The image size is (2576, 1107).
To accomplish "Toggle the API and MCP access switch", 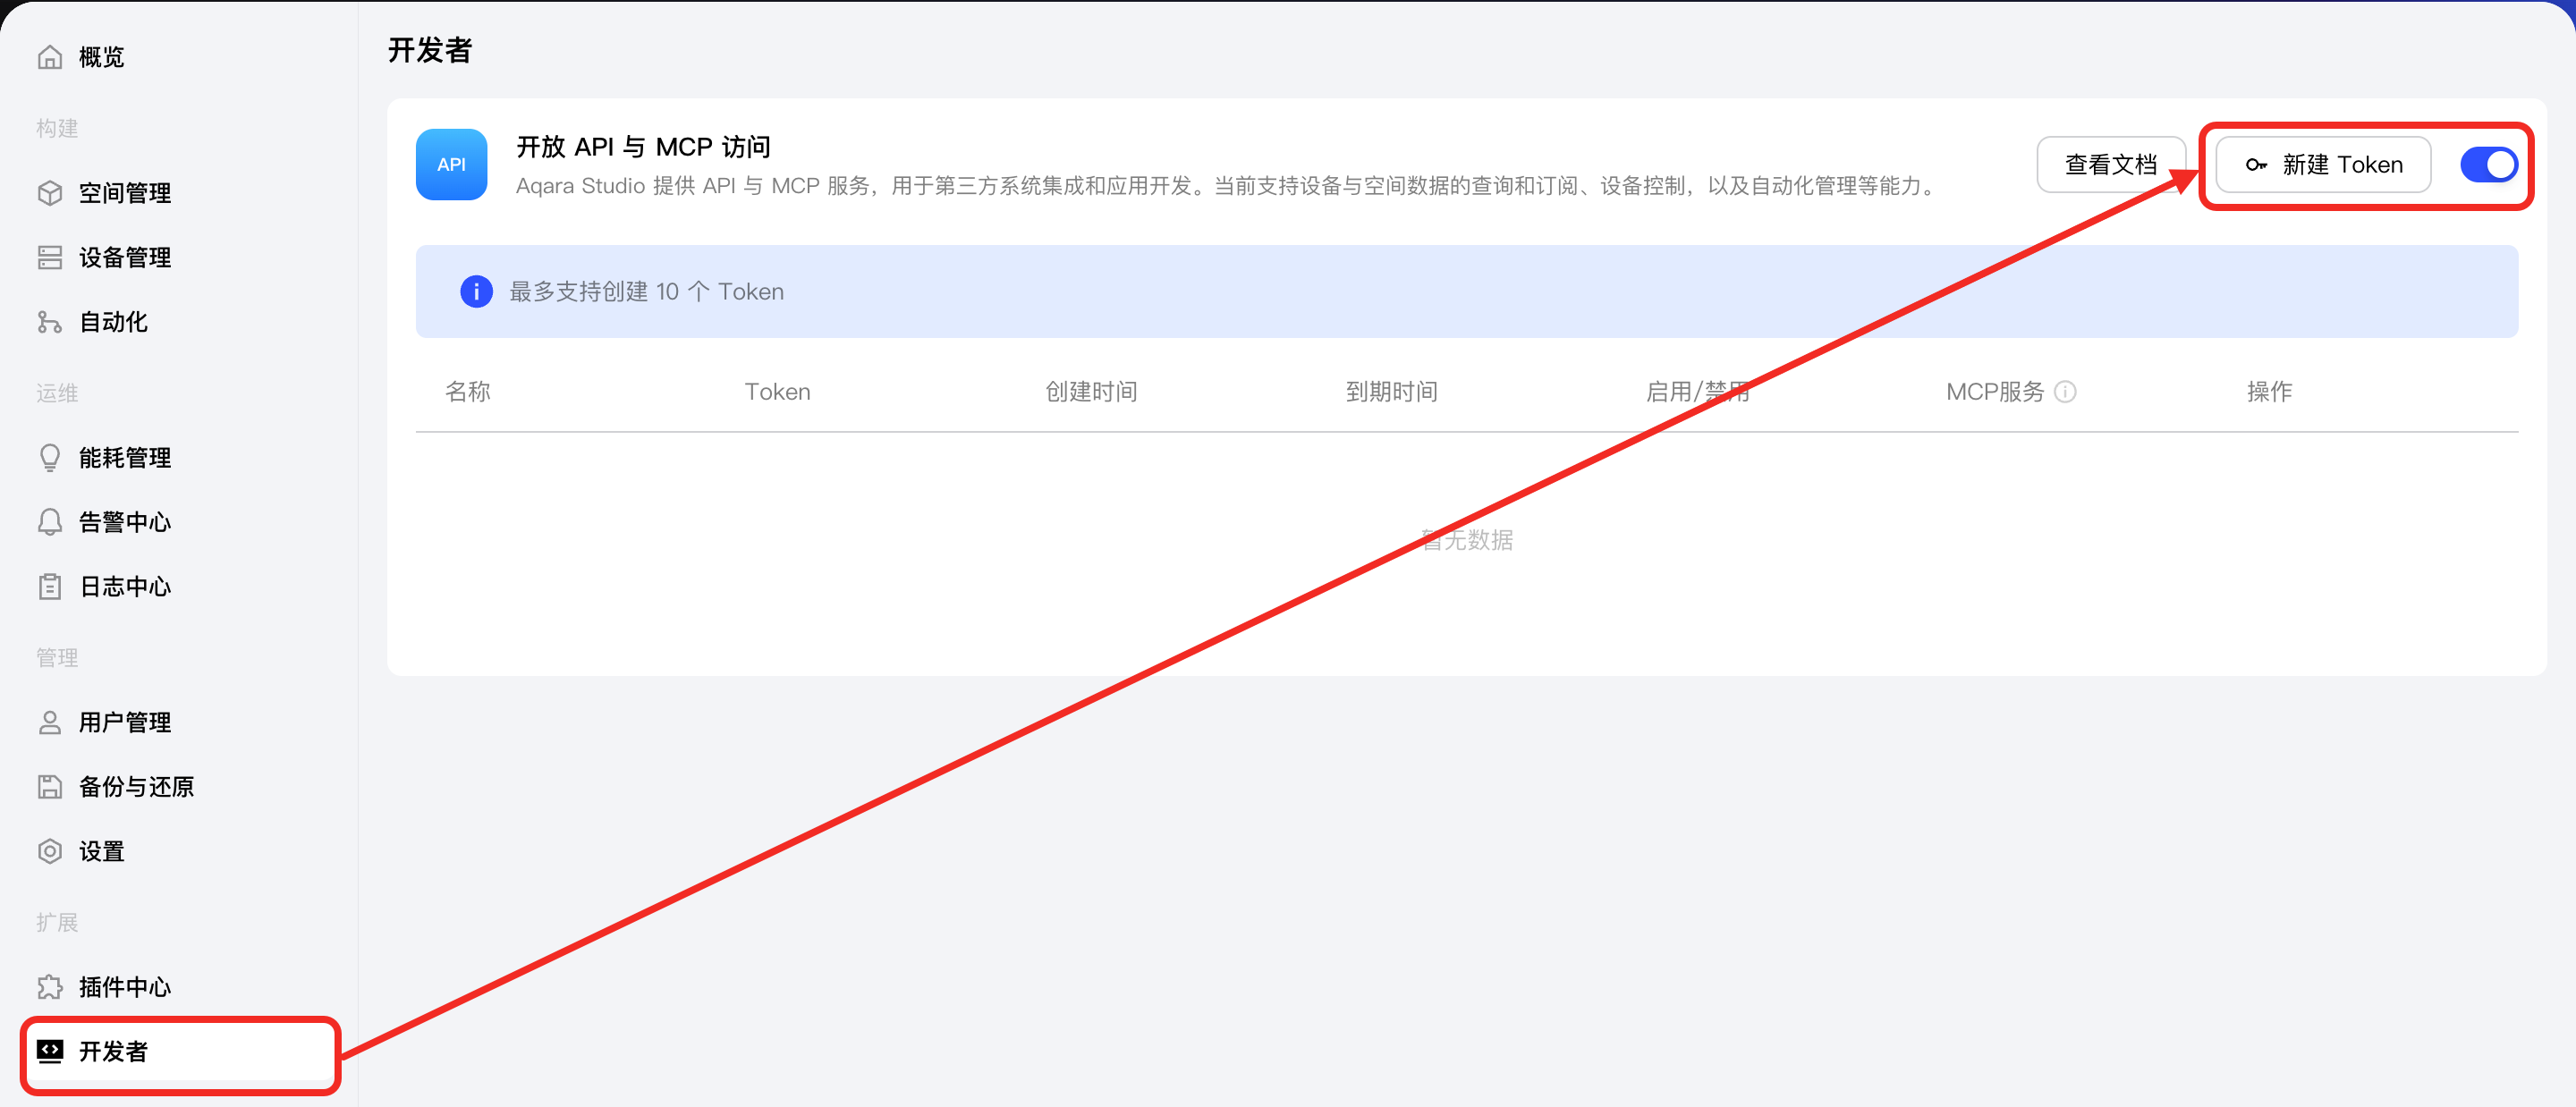I will point(2488,165).
